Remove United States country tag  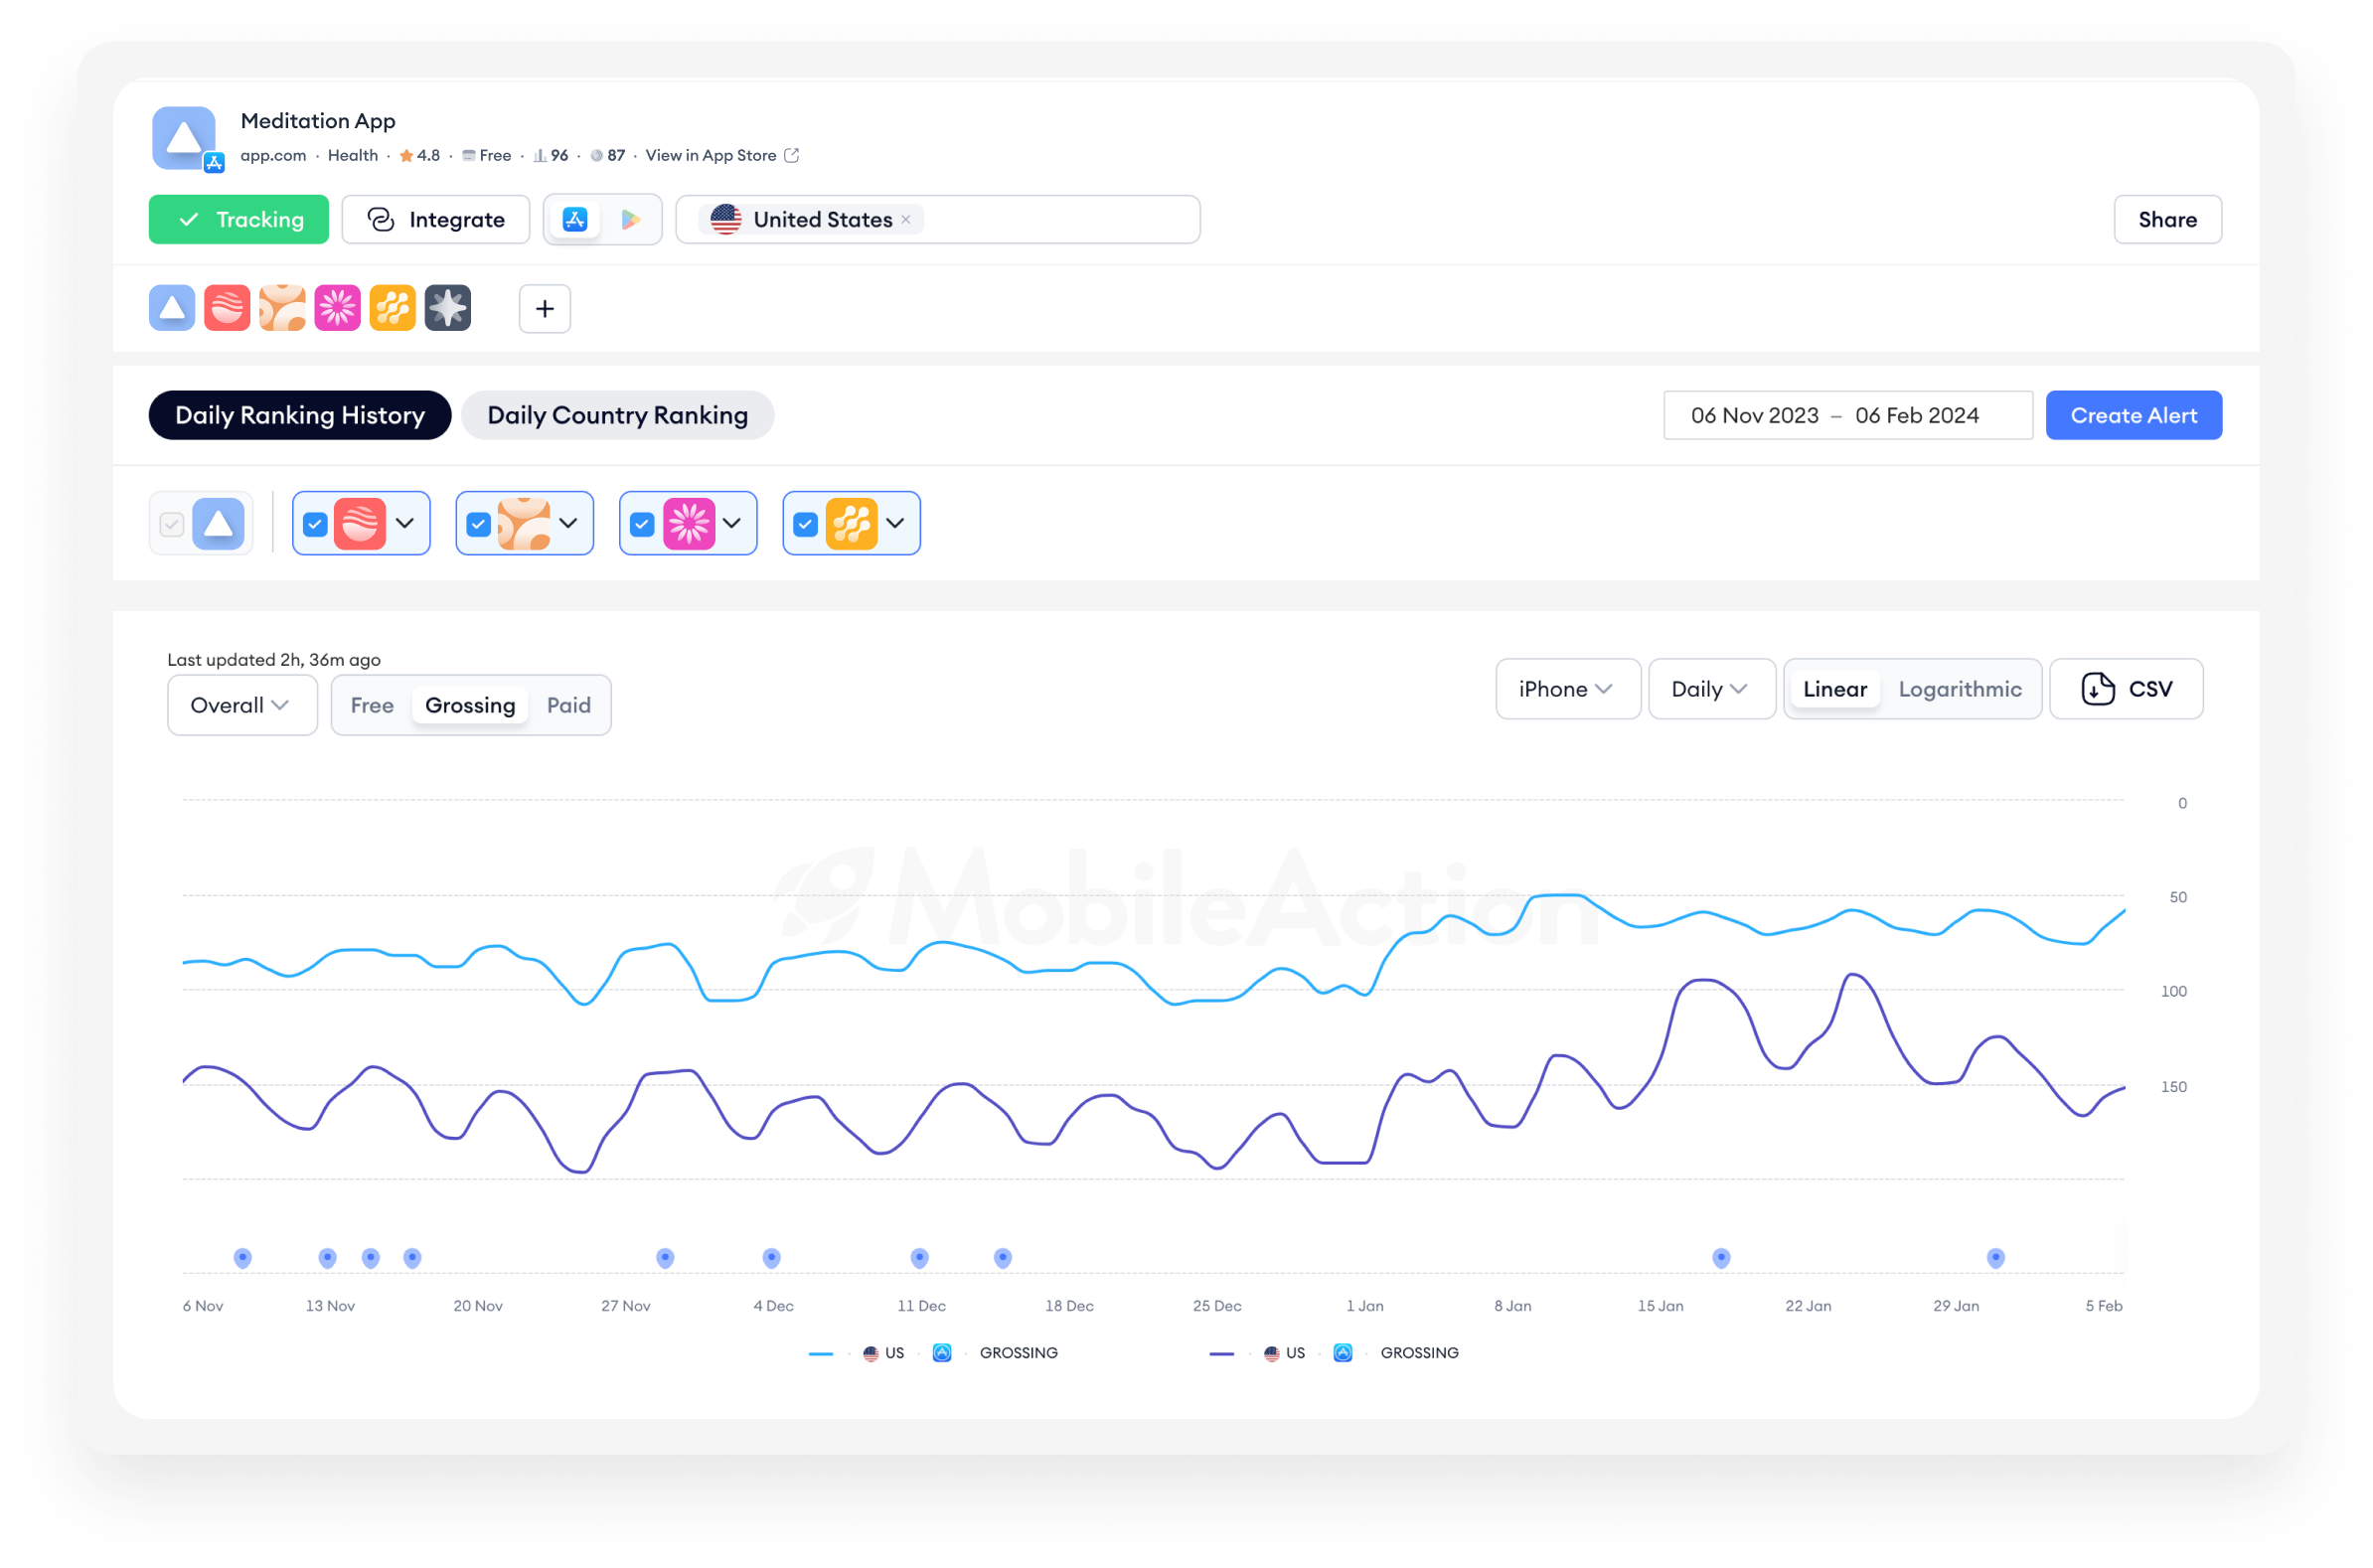click(906, 220)
